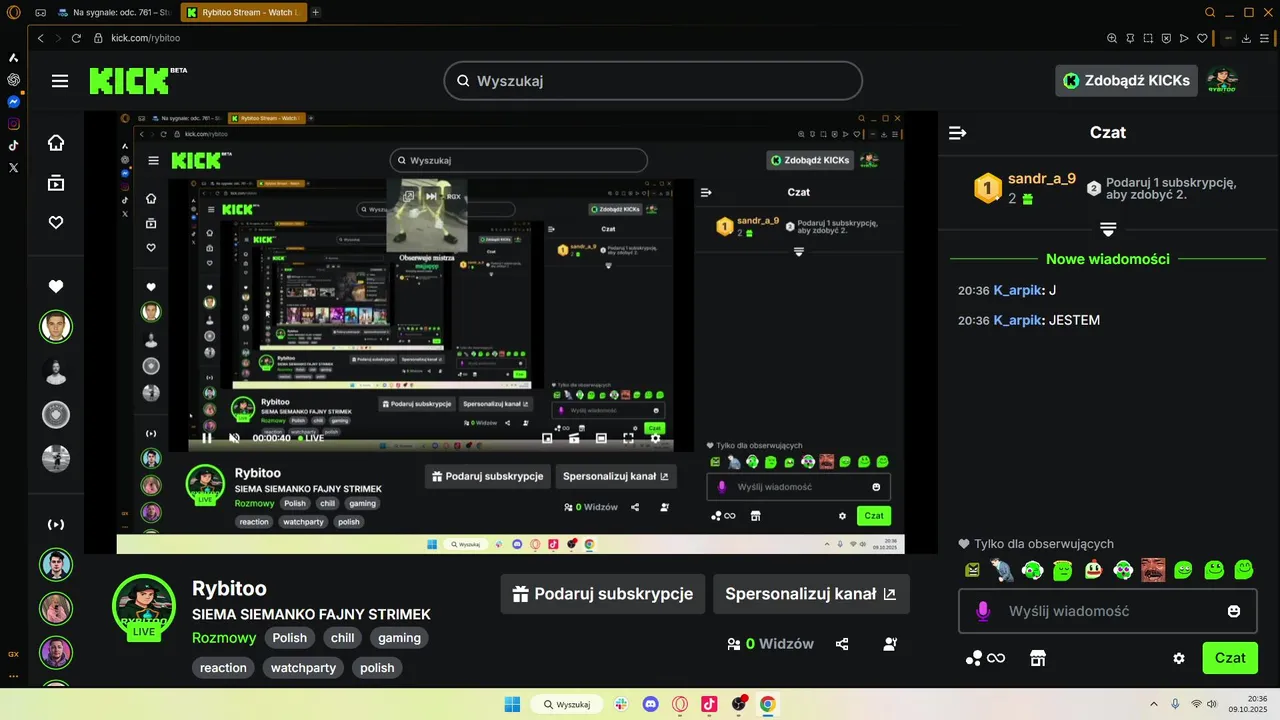Open Discord from the taskbar
This screenshot has height=720, width=1280.
click(x=651, y=704)
